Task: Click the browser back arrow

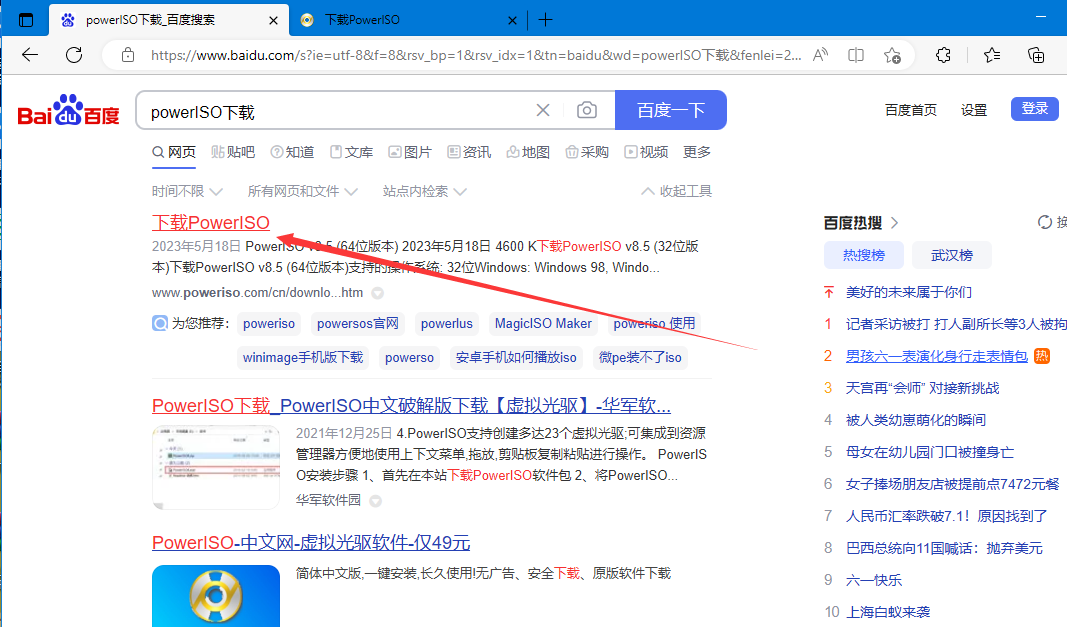Action: 30,55
